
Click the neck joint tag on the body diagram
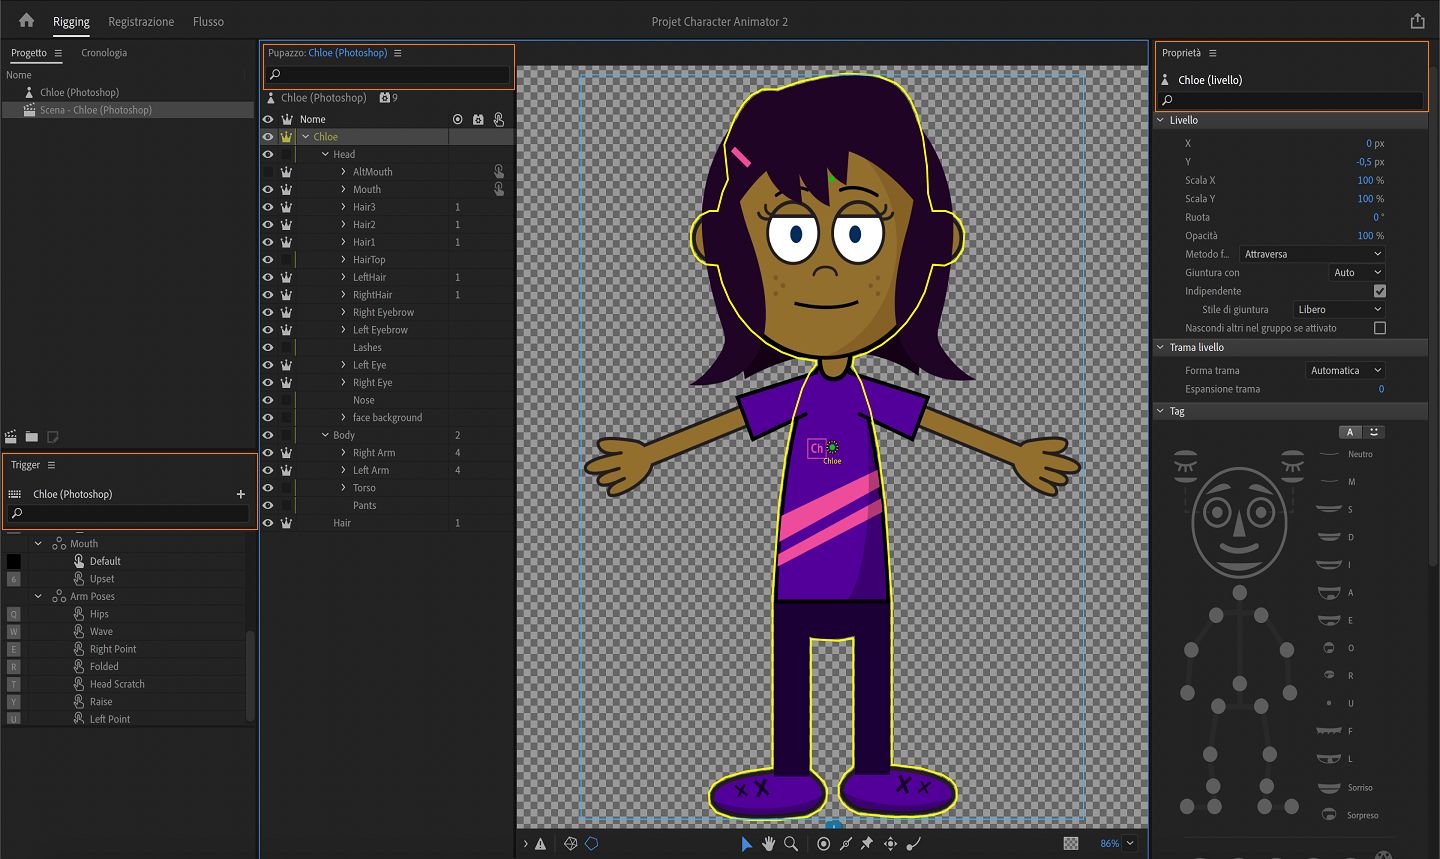coord(1240,593)
